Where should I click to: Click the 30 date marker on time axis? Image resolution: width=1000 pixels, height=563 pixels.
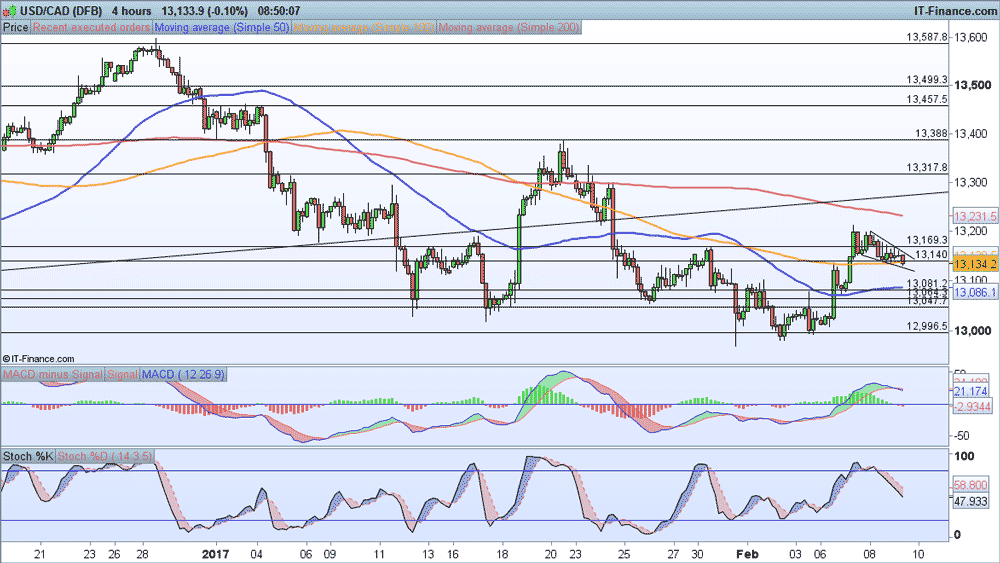coord(698,554)
